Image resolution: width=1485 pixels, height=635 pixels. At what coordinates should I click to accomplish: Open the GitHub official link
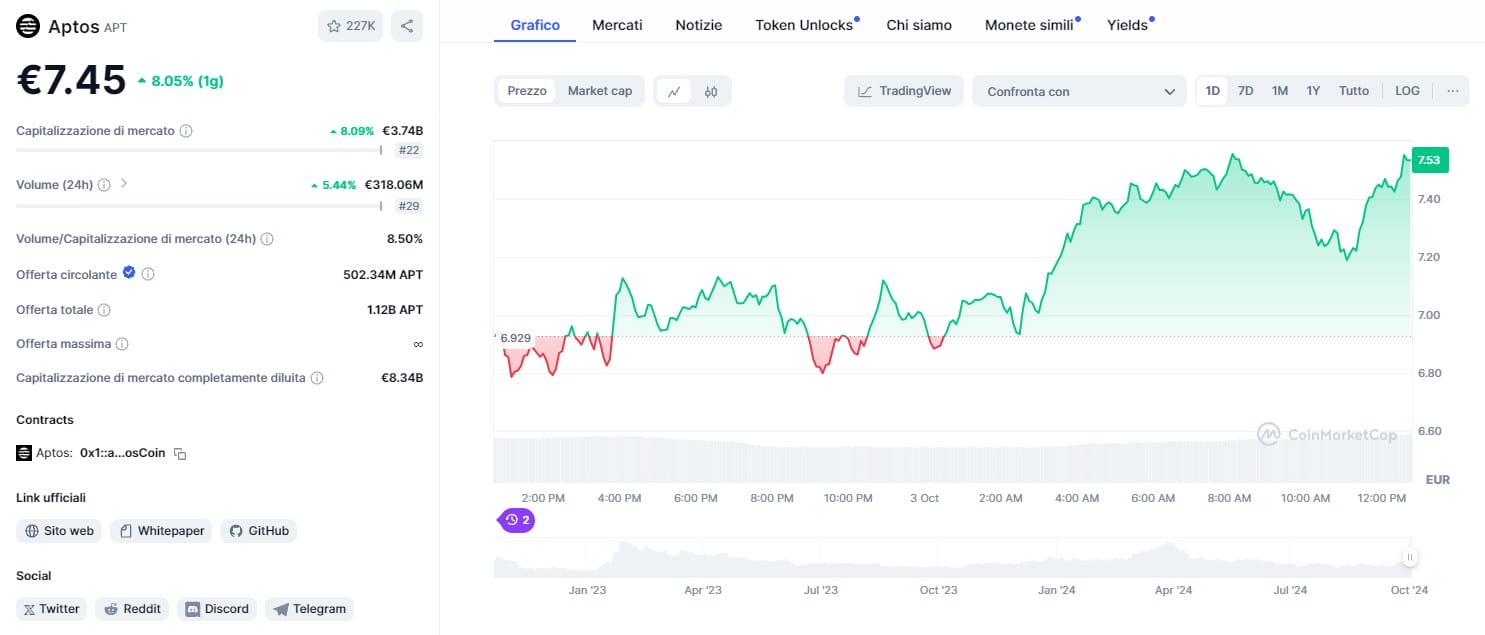(x=259, y=531)
